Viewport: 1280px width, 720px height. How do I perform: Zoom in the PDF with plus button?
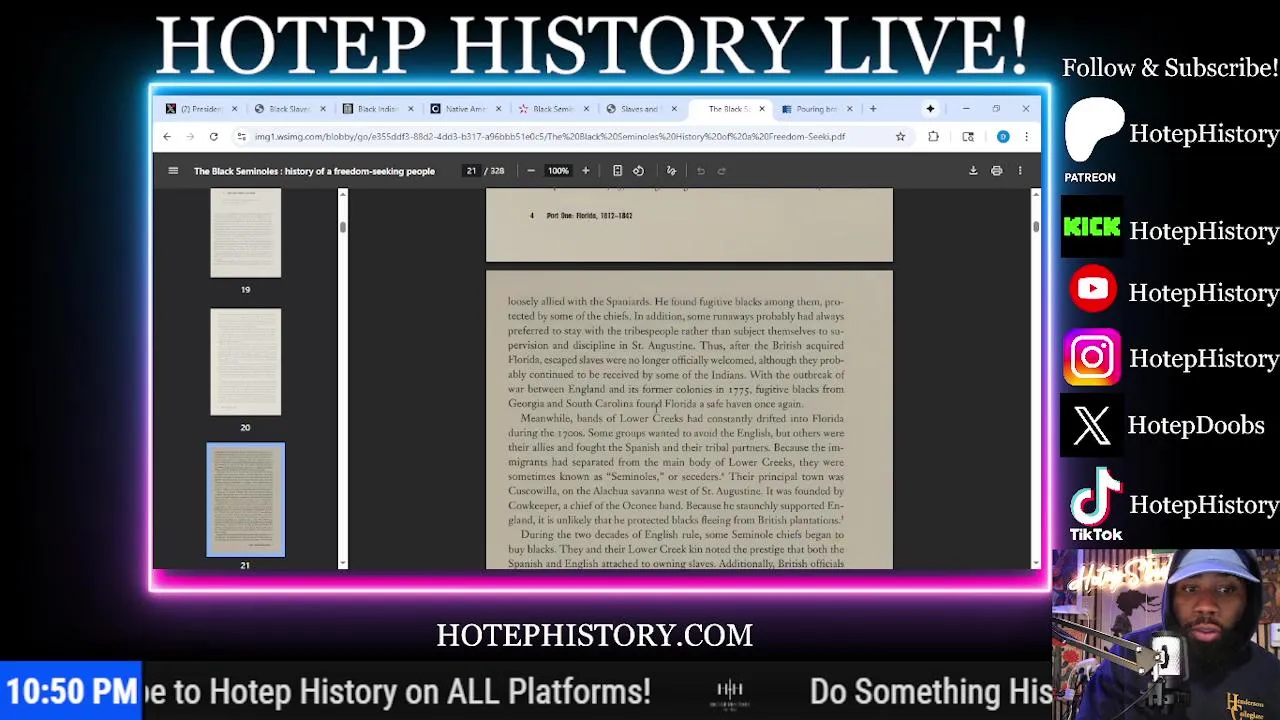point(586,171)
